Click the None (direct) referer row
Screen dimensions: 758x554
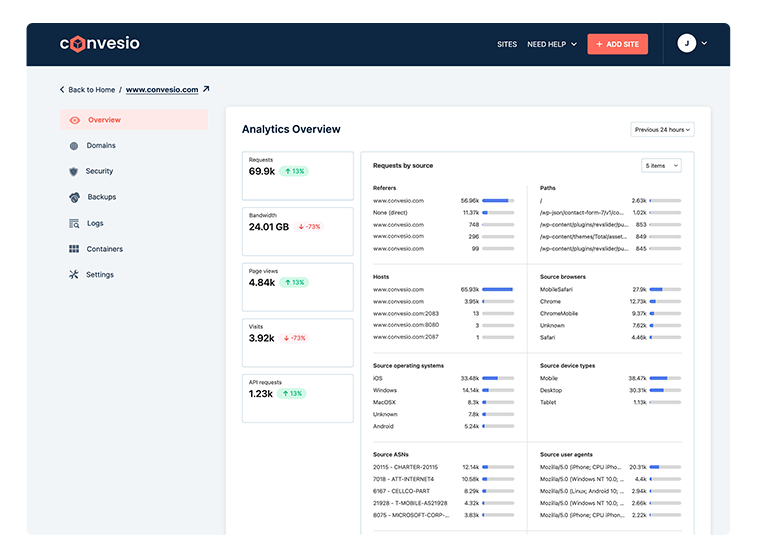[x=443, y=213]
